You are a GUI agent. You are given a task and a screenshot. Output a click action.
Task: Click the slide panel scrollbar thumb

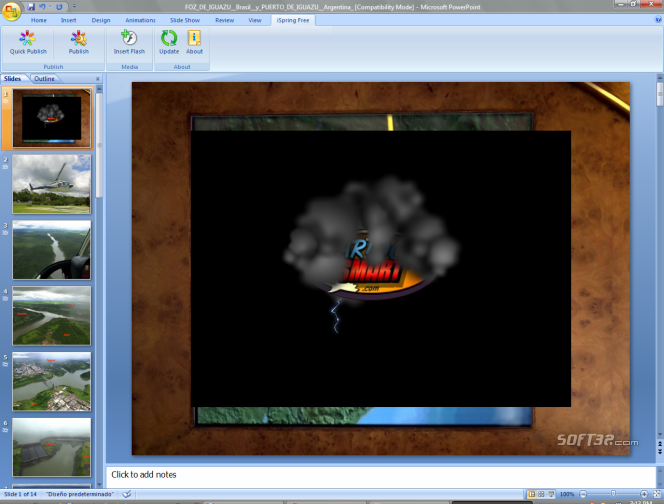coord(99,145)
